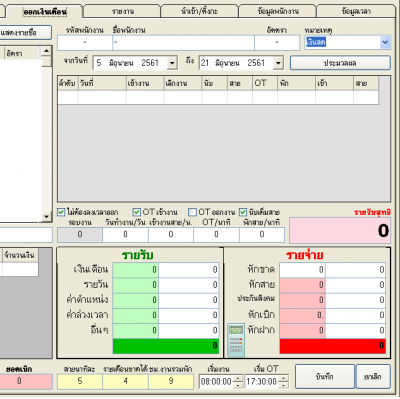Enable the OT ออกงาน checkbox
This screenshot has width=400, height=399.
pos(192,212)
